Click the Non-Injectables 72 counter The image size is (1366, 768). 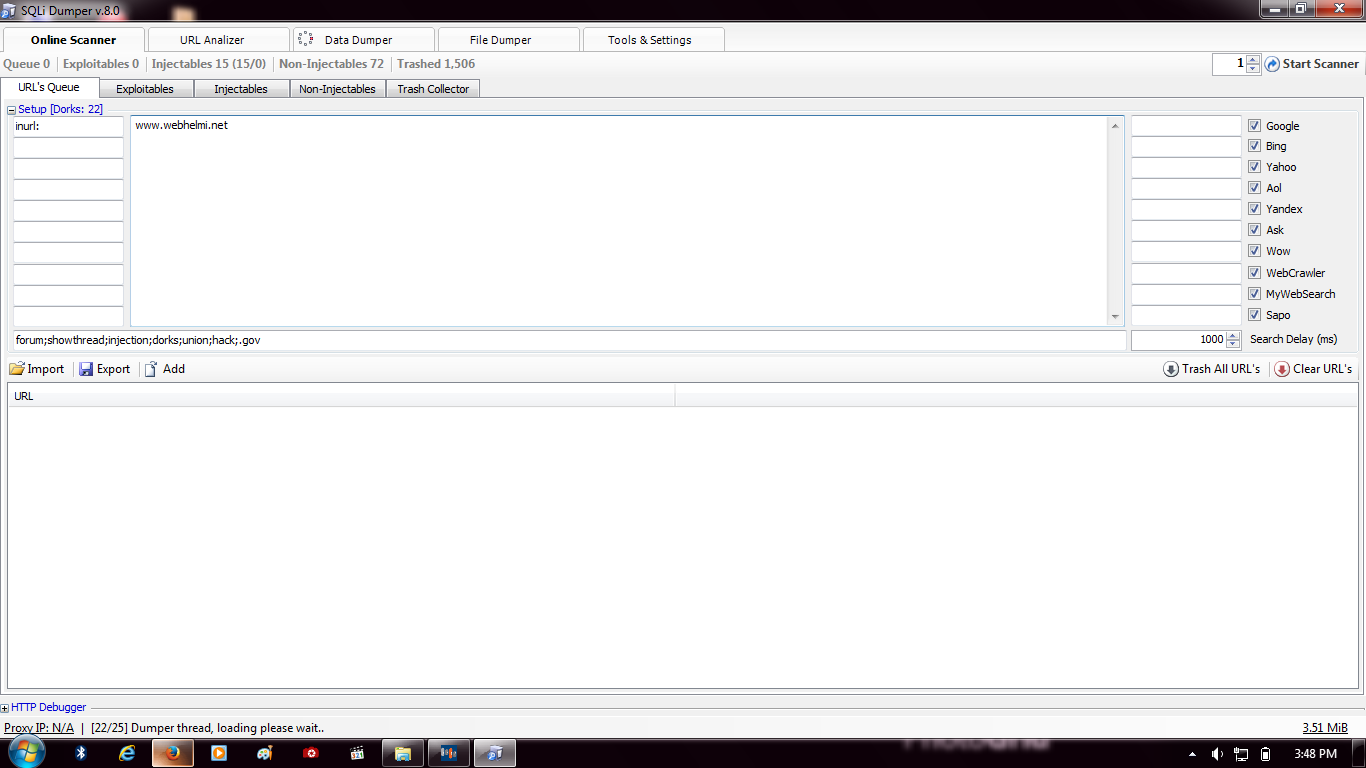click(331, 64)
